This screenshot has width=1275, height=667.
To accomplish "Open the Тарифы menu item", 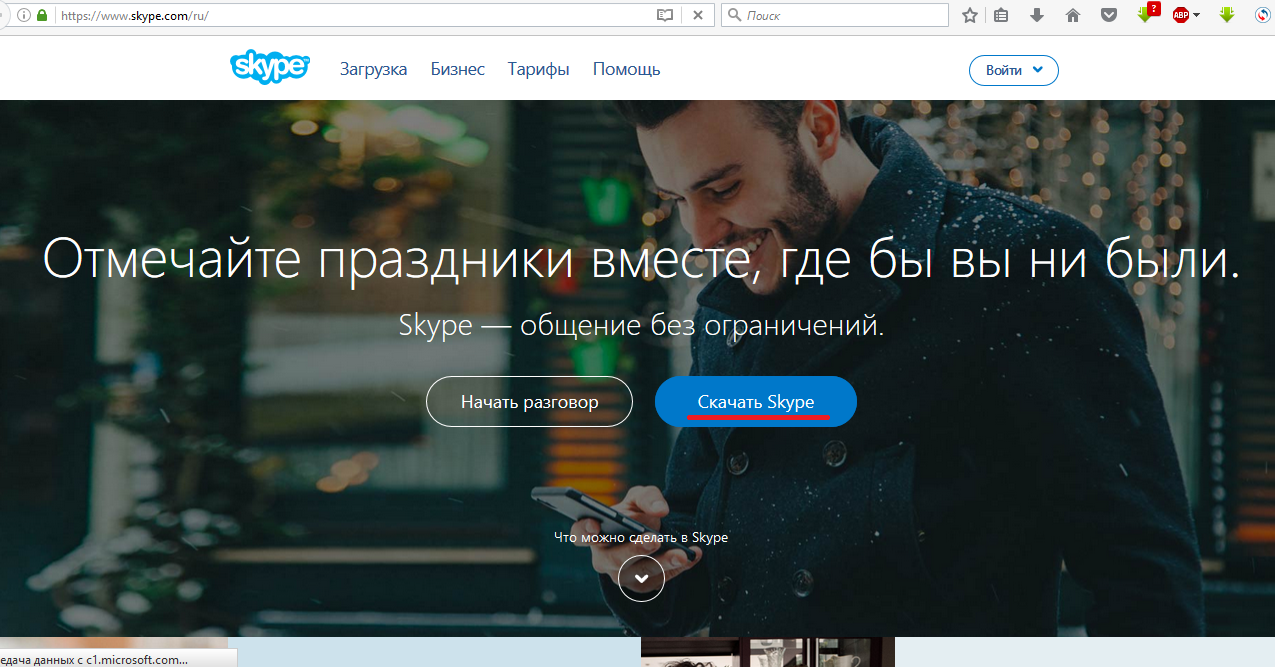I will click(x=538, y=69).
